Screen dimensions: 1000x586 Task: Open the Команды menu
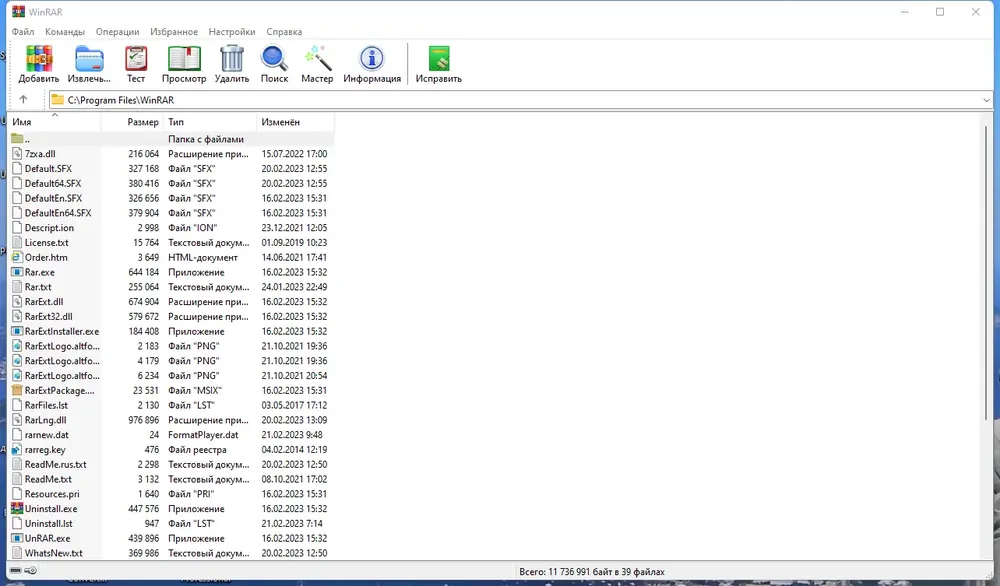(x=64, y=31)
